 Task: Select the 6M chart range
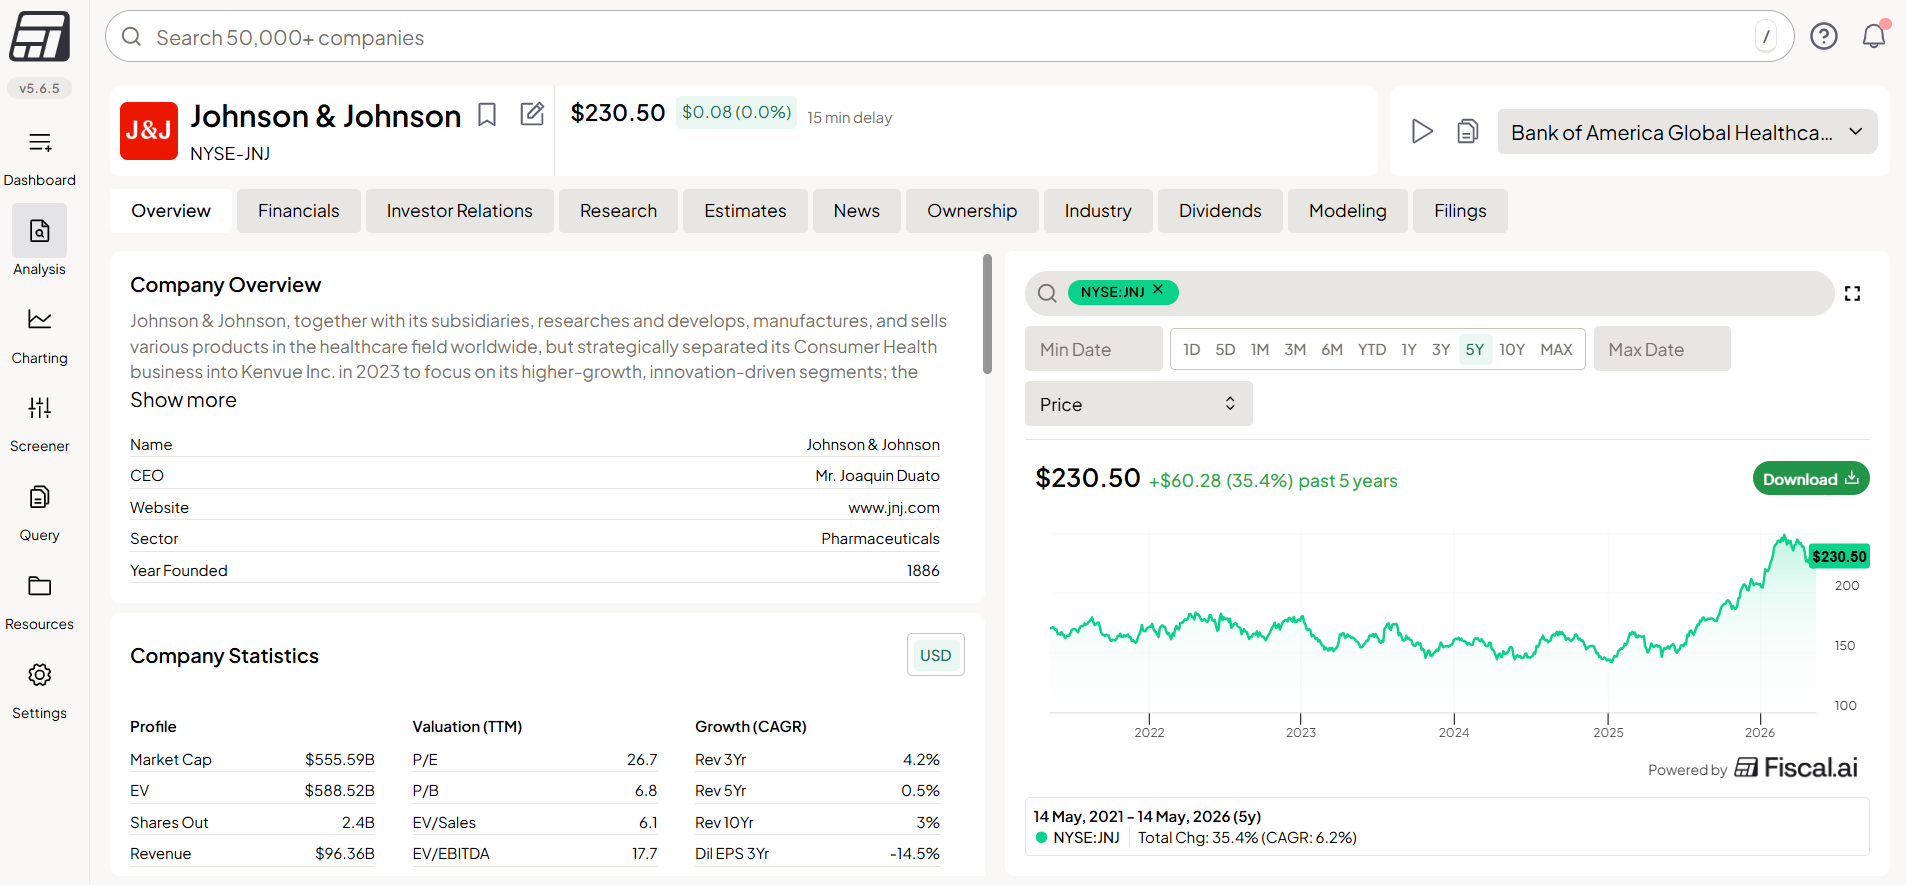1332,350
